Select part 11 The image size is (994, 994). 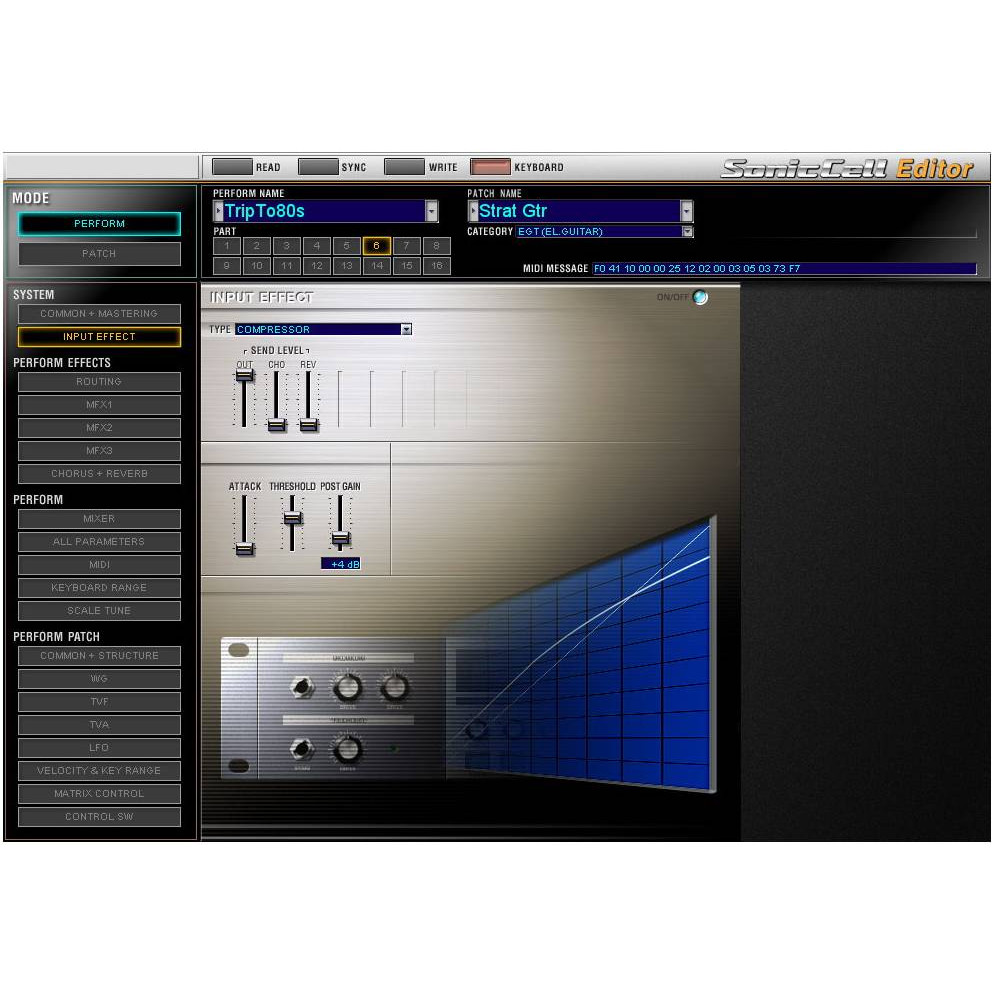tap(287, 266)
